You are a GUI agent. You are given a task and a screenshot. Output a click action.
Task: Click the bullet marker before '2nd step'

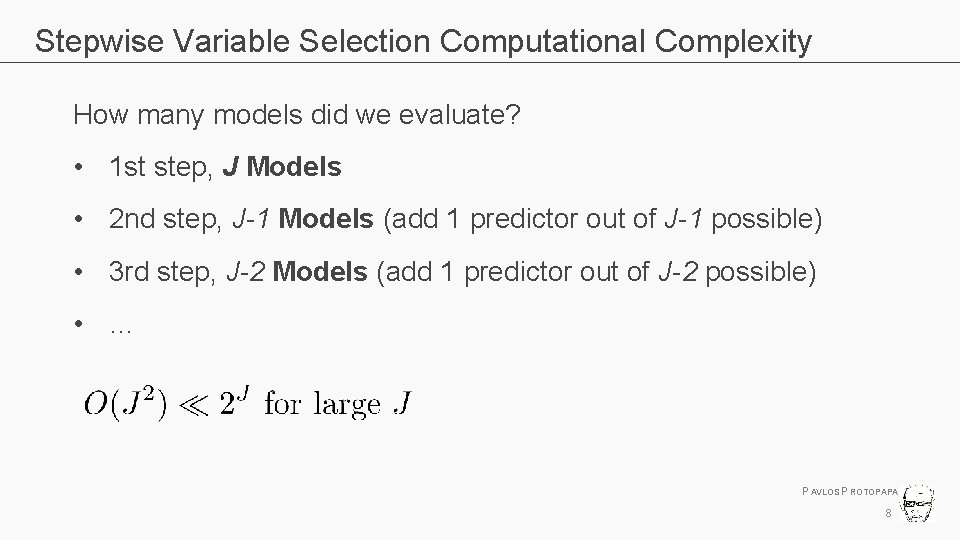[x=78, y=219]
